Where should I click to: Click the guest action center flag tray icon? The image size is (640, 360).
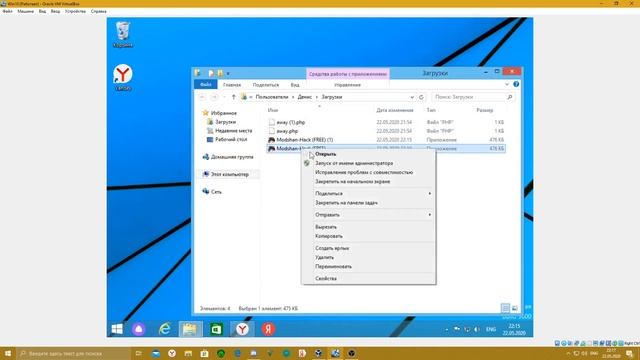(x=457, y=329)
